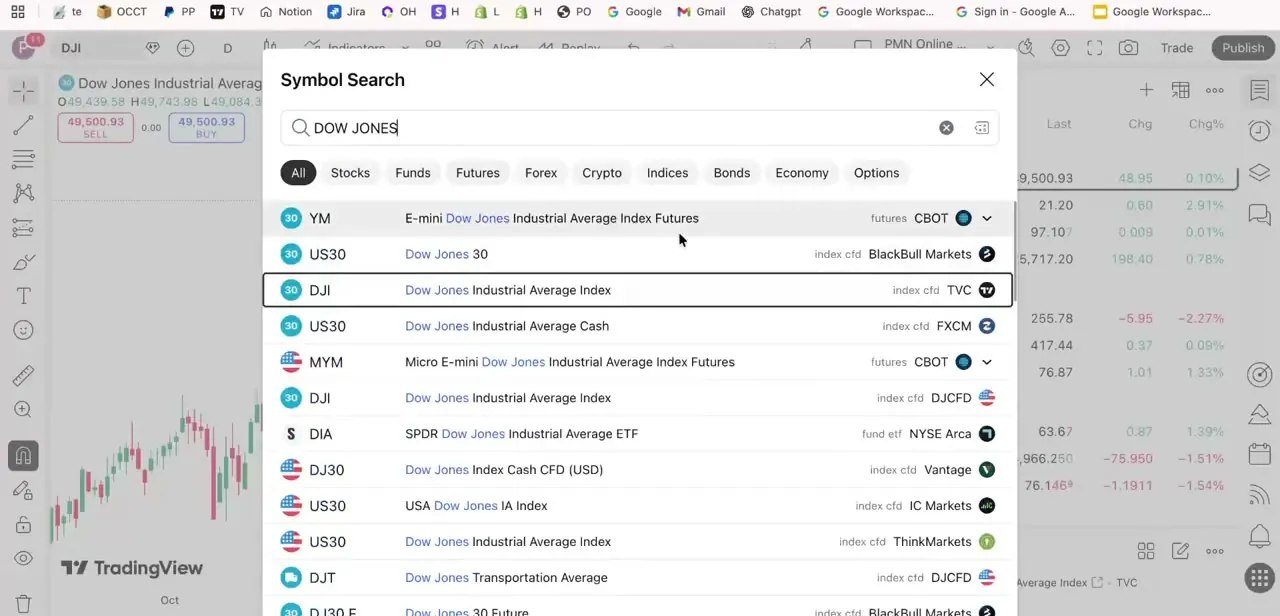Open the chats panel icon
This screenshot has width=1280, height=616.
(1260, 215)
